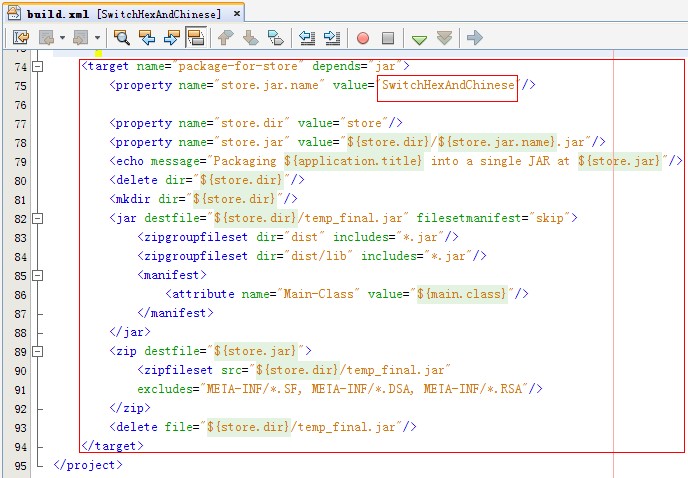Click the Back navigation icon
The height and width of the screenshot is (478, 688).
tap(46, 38)
